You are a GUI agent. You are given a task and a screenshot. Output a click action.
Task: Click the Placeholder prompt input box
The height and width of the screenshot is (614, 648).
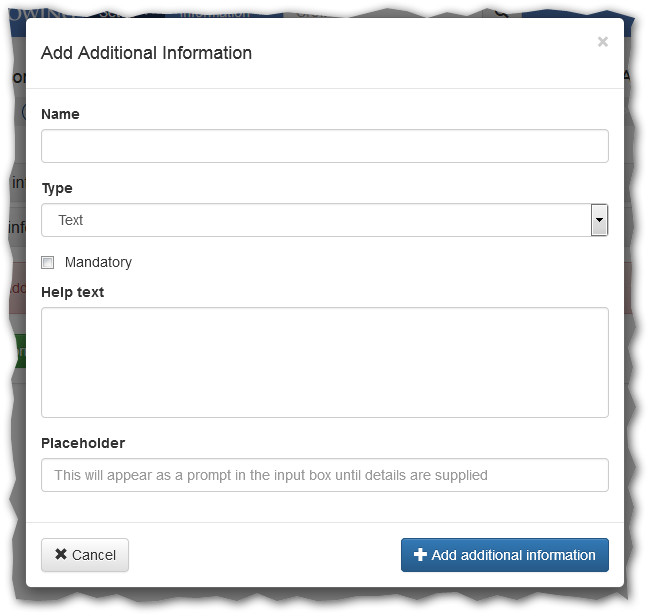coord(324,475)
